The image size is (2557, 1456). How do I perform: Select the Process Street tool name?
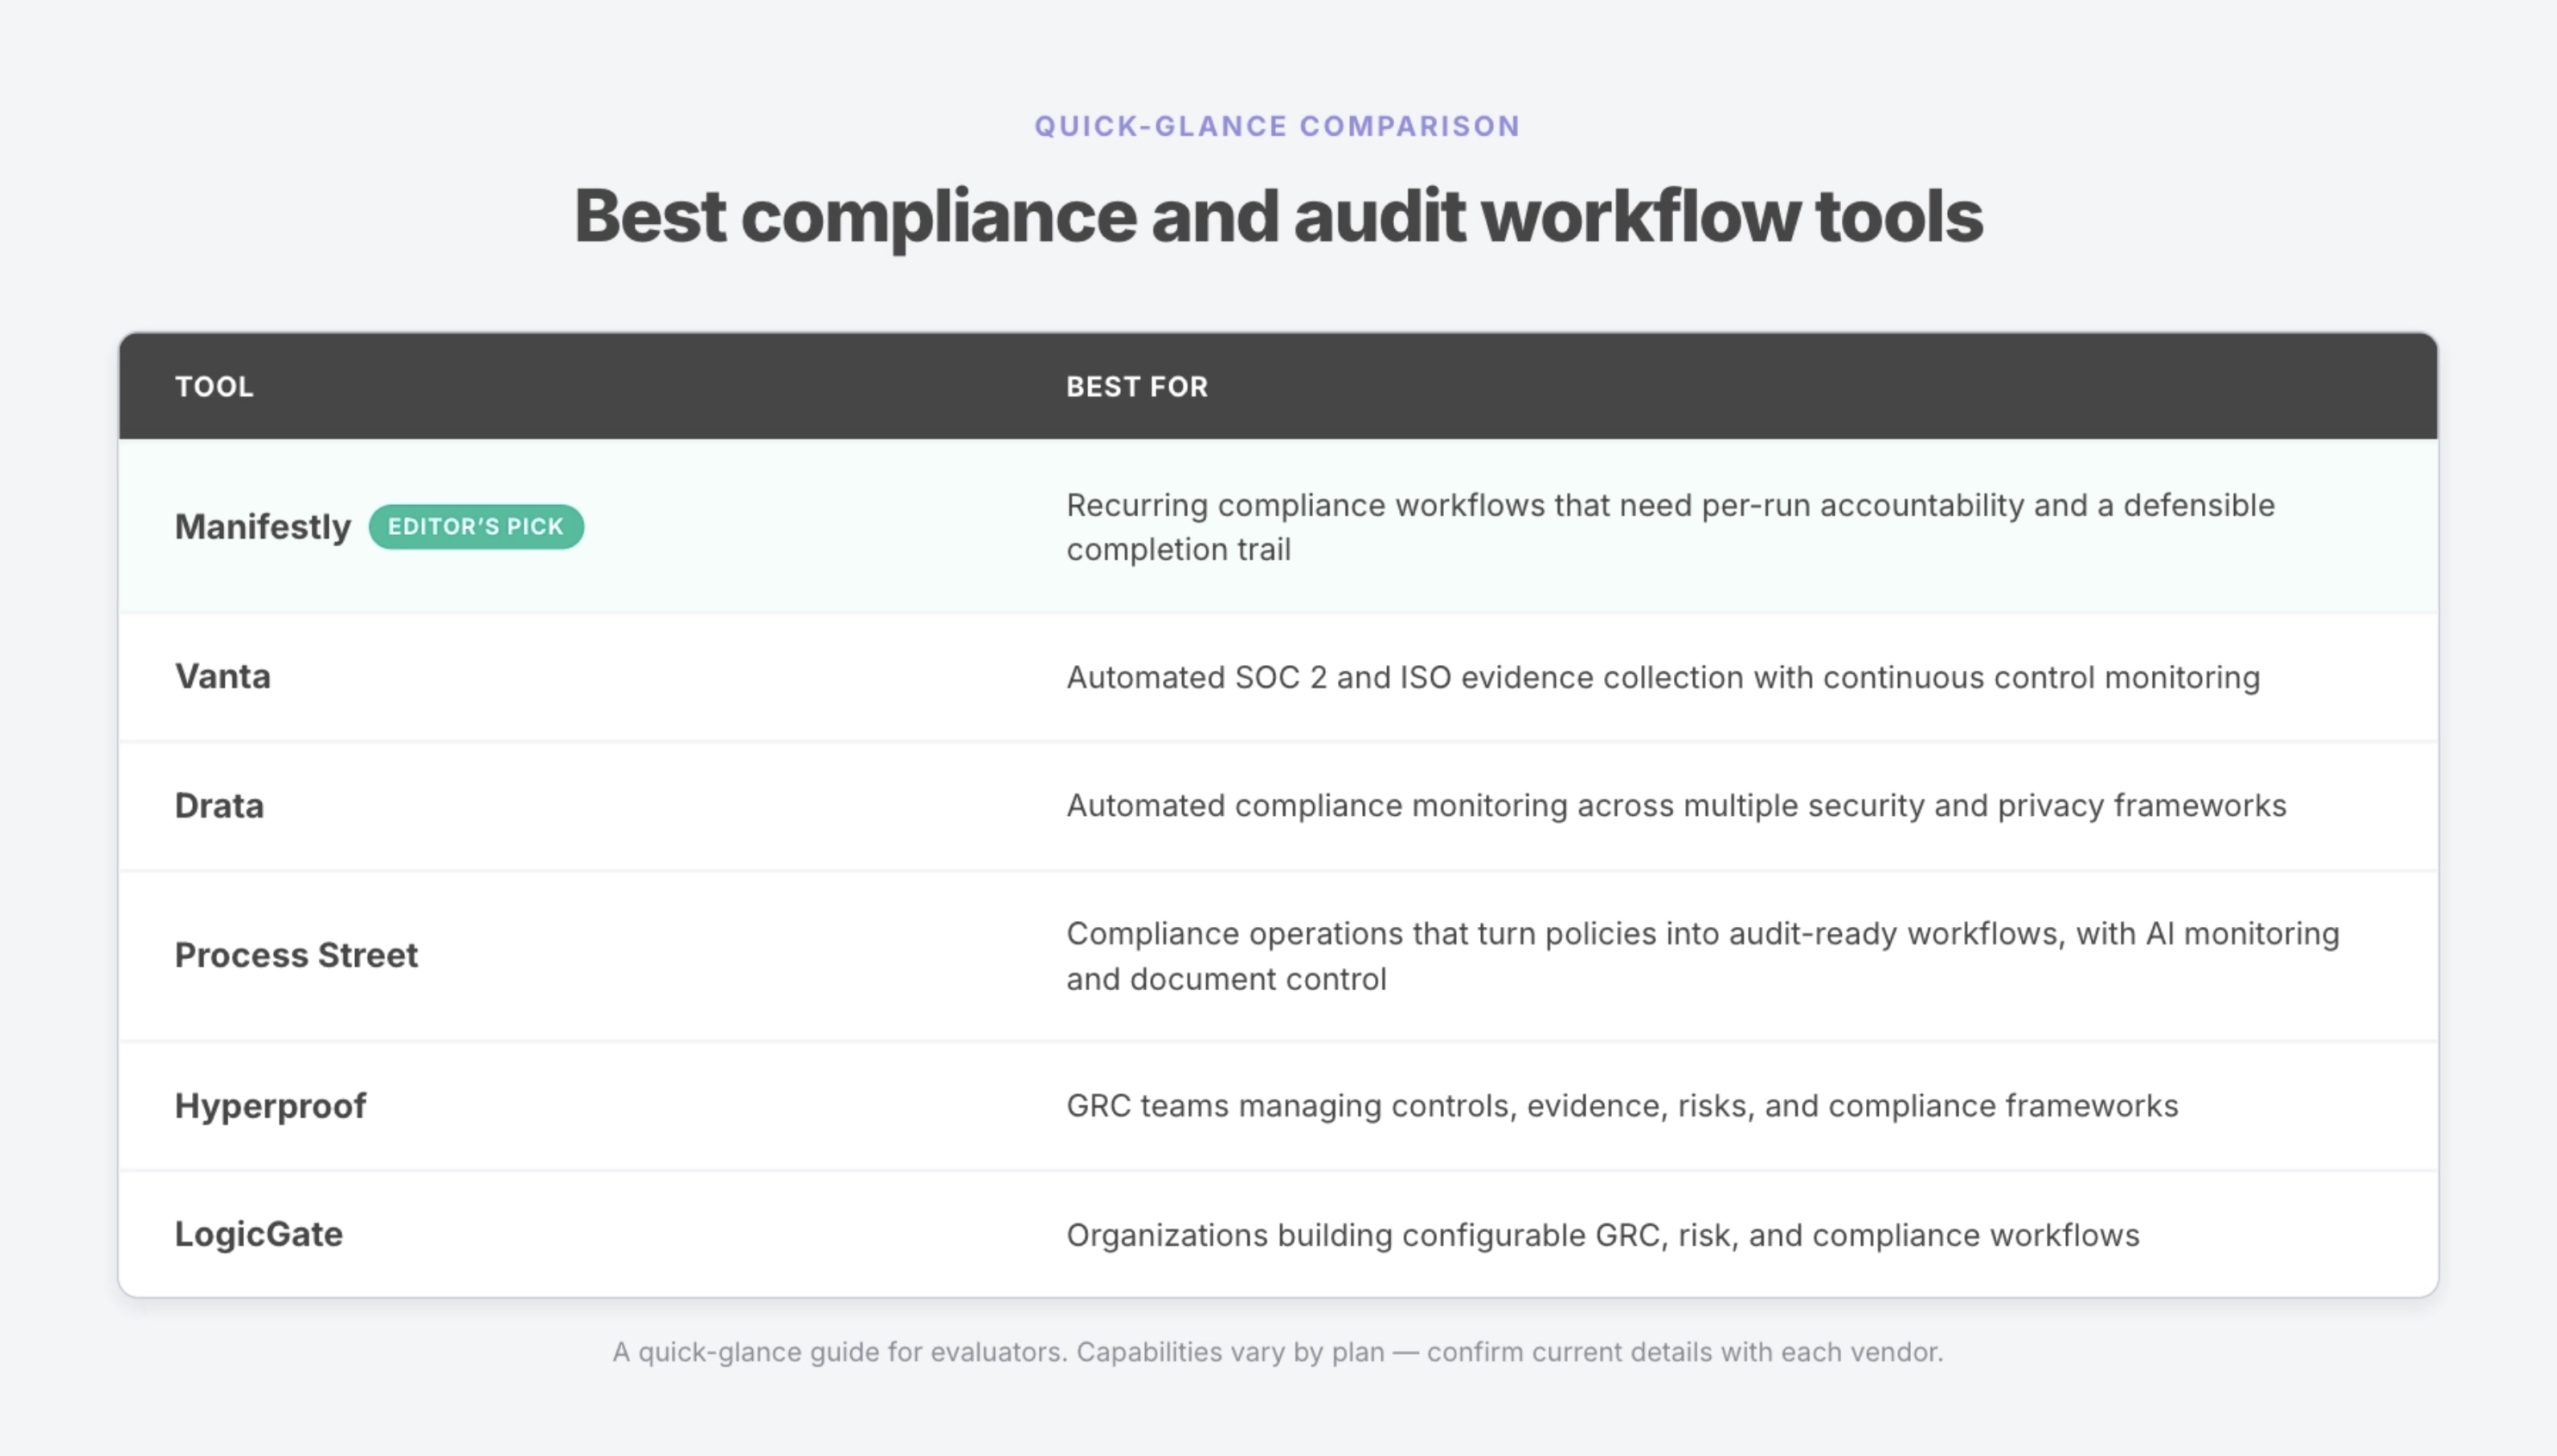[x=296, y=955]
